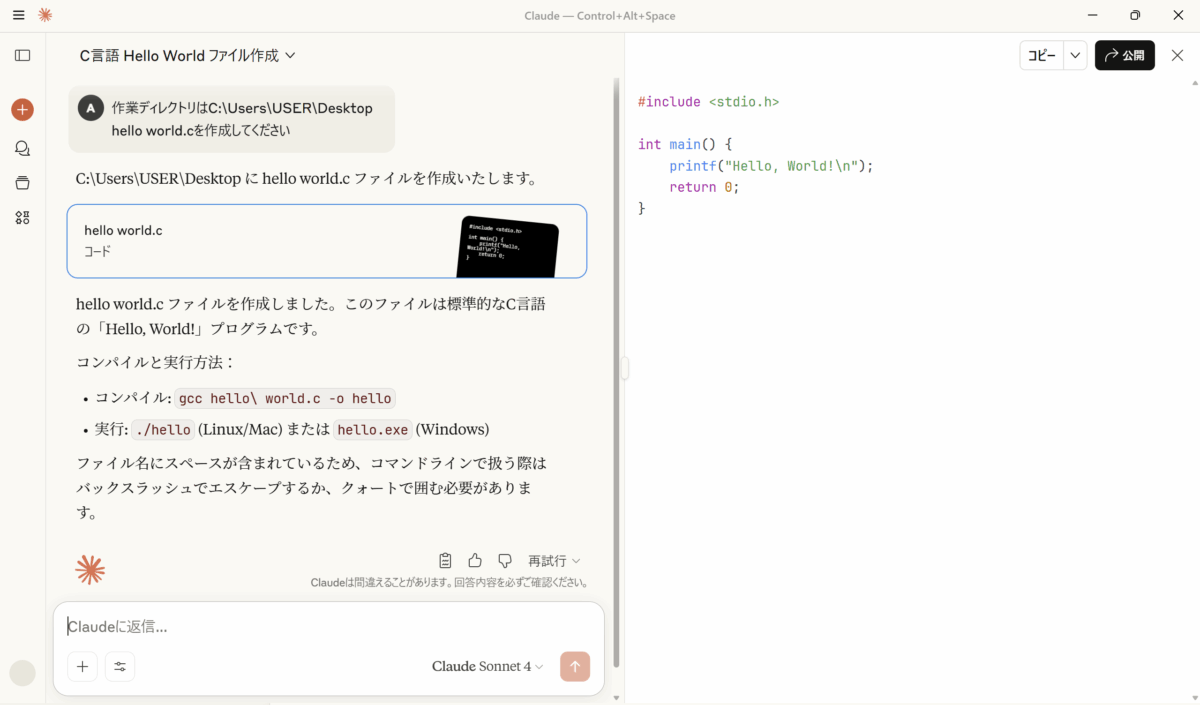The width and height of the screenshot is (1200, 705).
Task: Click the plus attachment button in composer
Action: click(82, 666)
